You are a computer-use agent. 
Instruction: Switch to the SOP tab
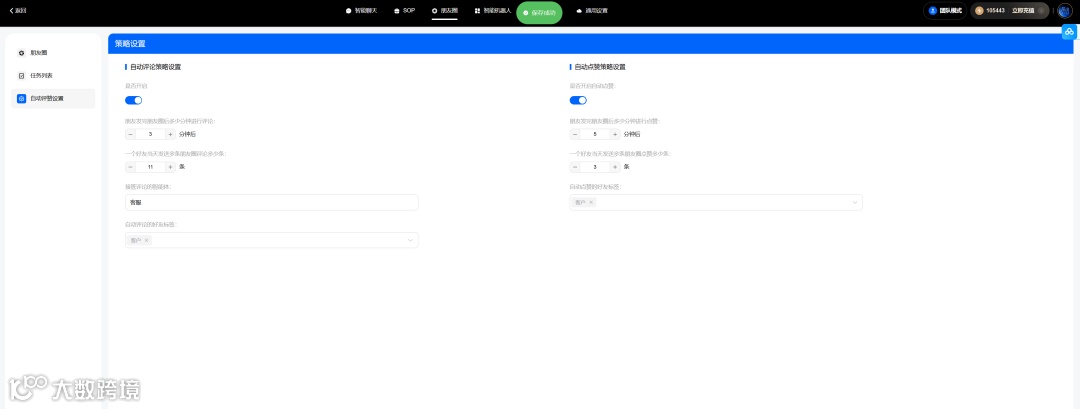tap(404, 11)
